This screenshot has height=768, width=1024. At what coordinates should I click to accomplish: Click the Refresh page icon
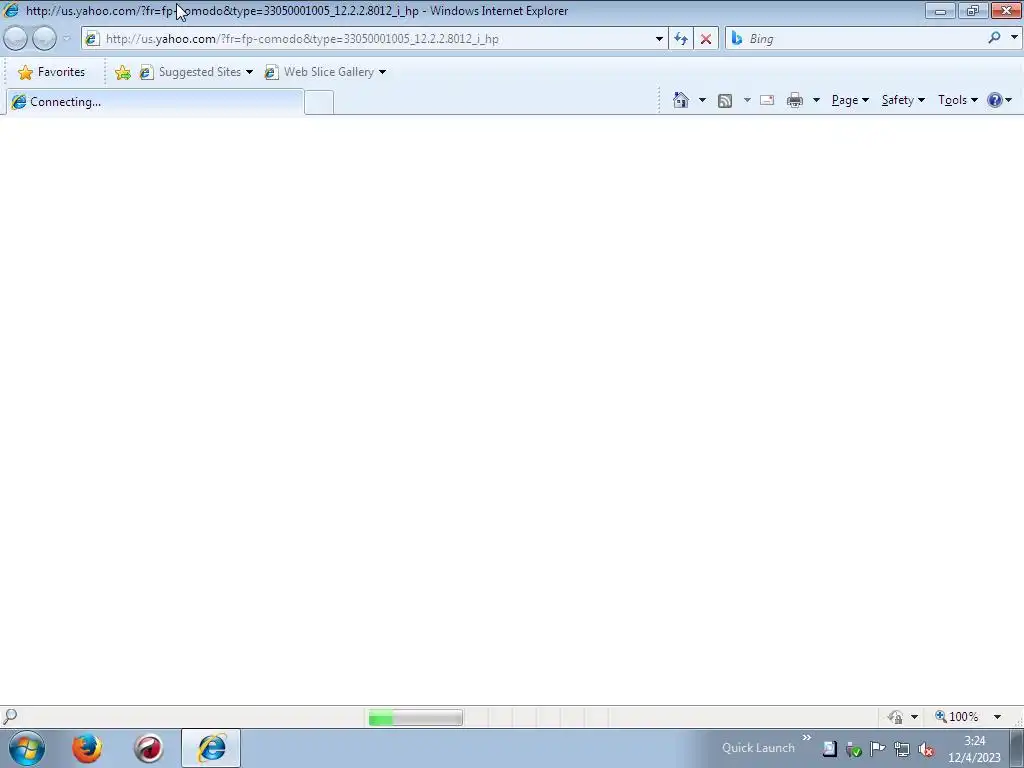(x=681, y=39)
